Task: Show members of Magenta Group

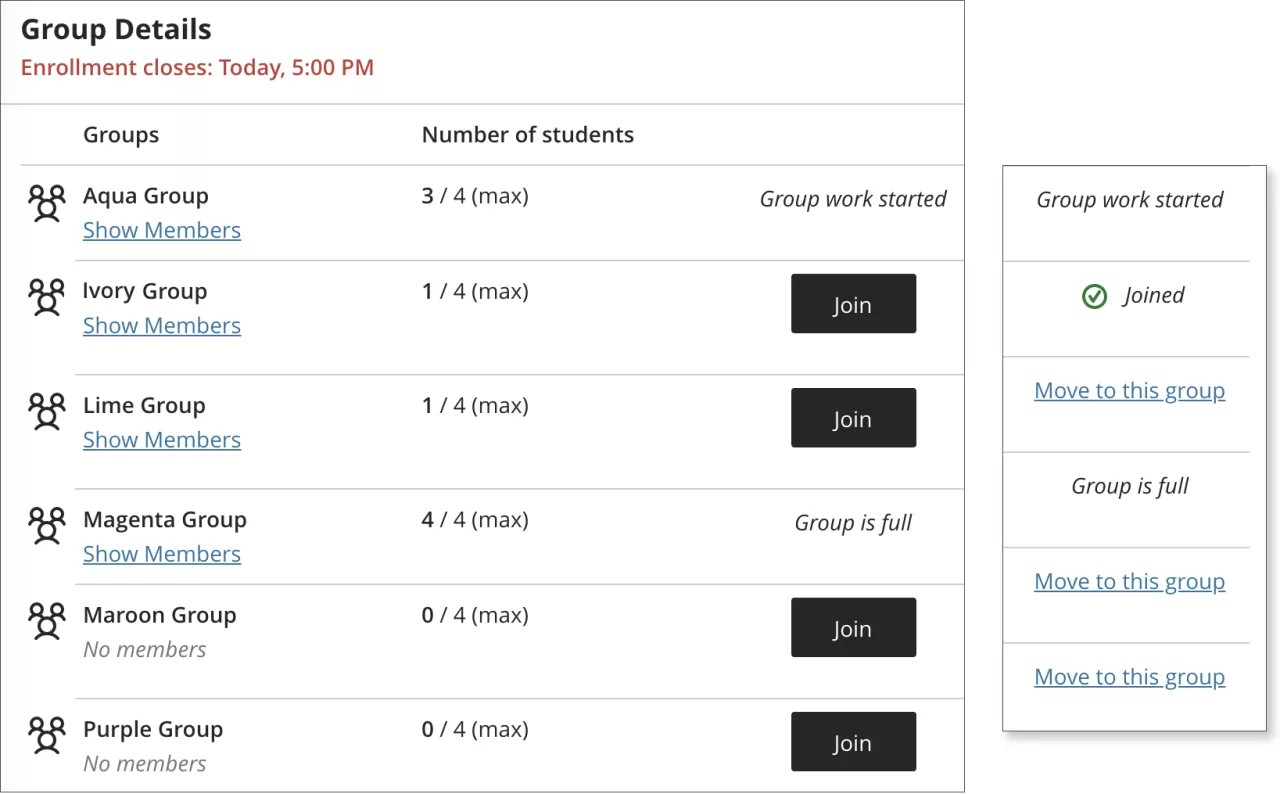Action: (x=161, y=553)
